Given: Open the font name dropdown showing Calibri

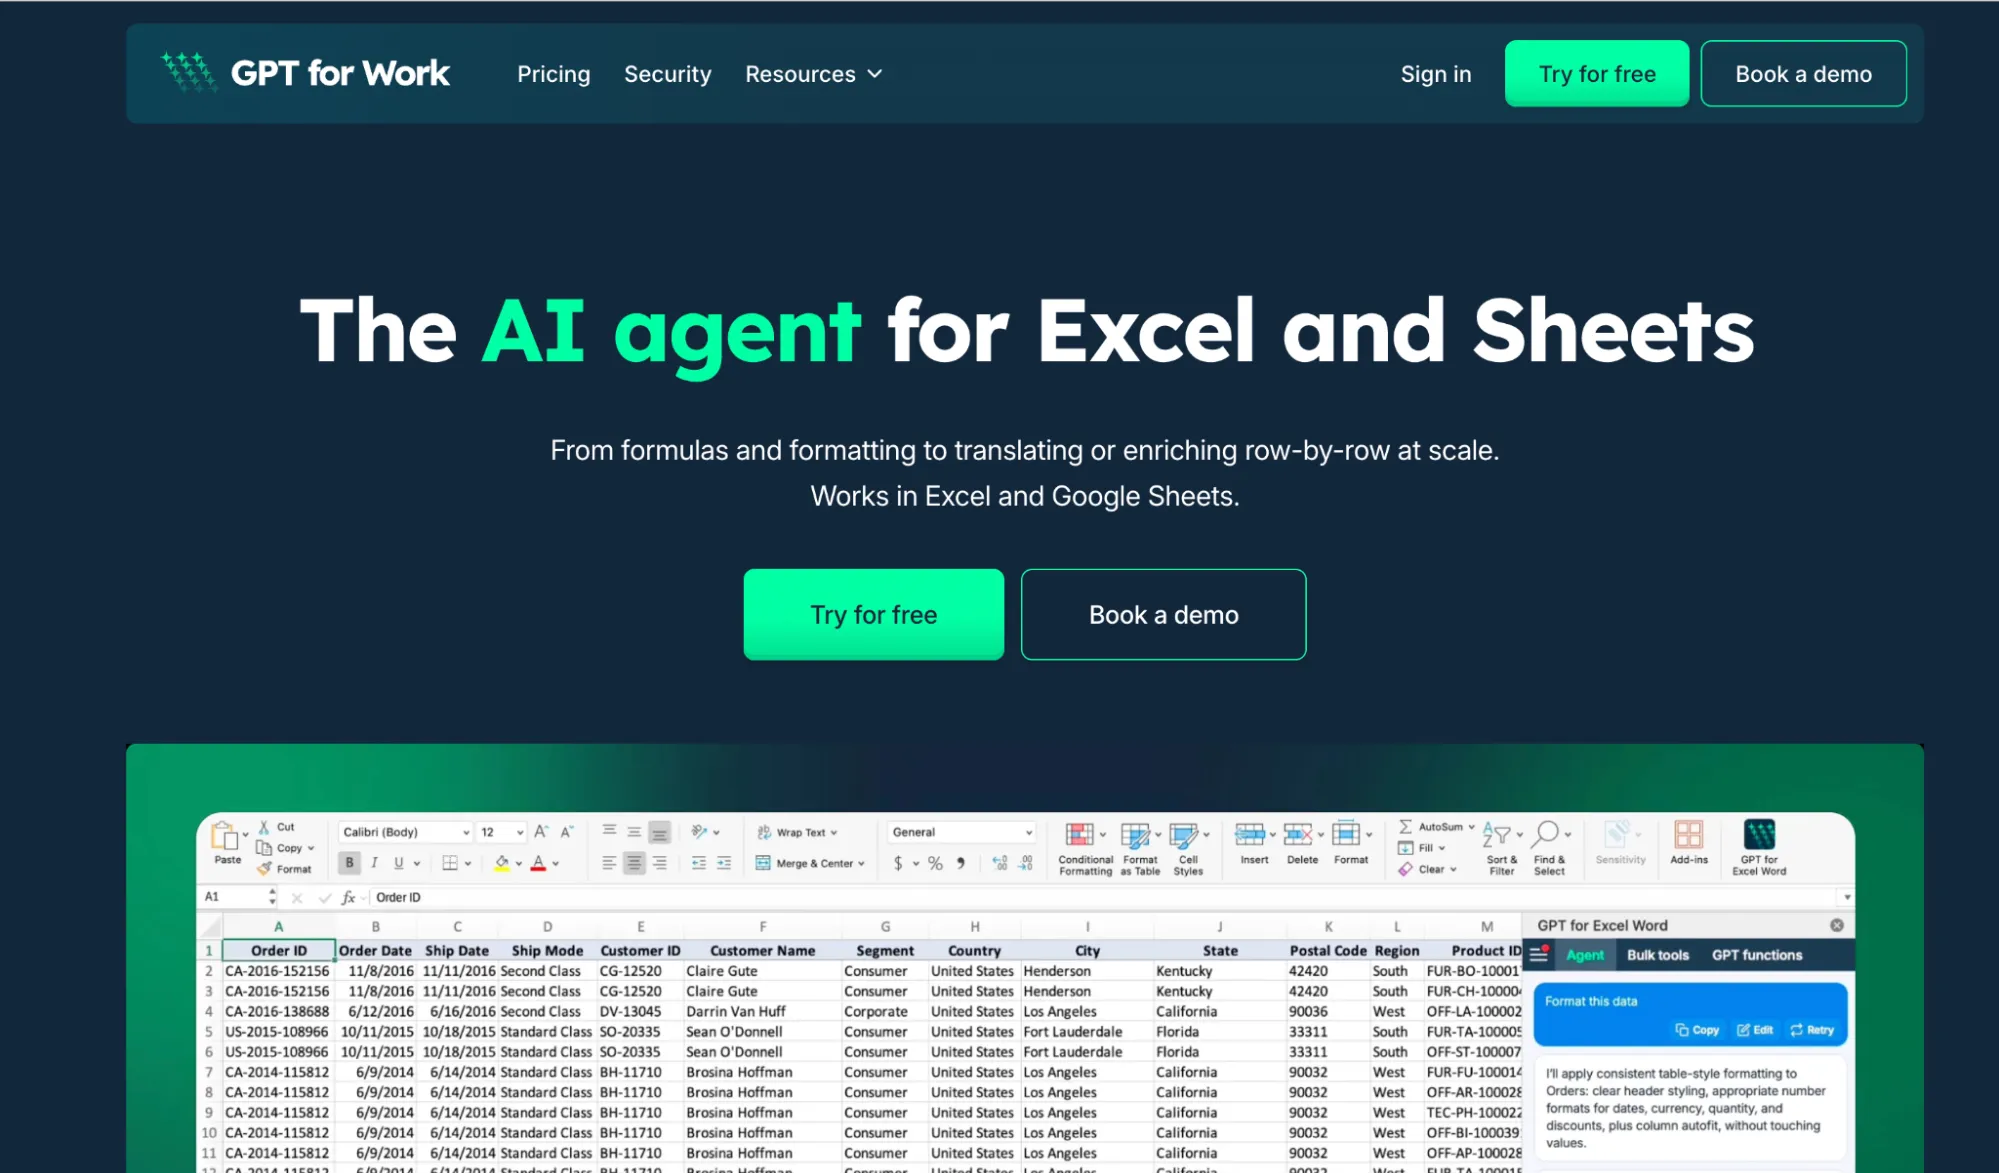Looking at the screenshot, I should pos(403,831).
